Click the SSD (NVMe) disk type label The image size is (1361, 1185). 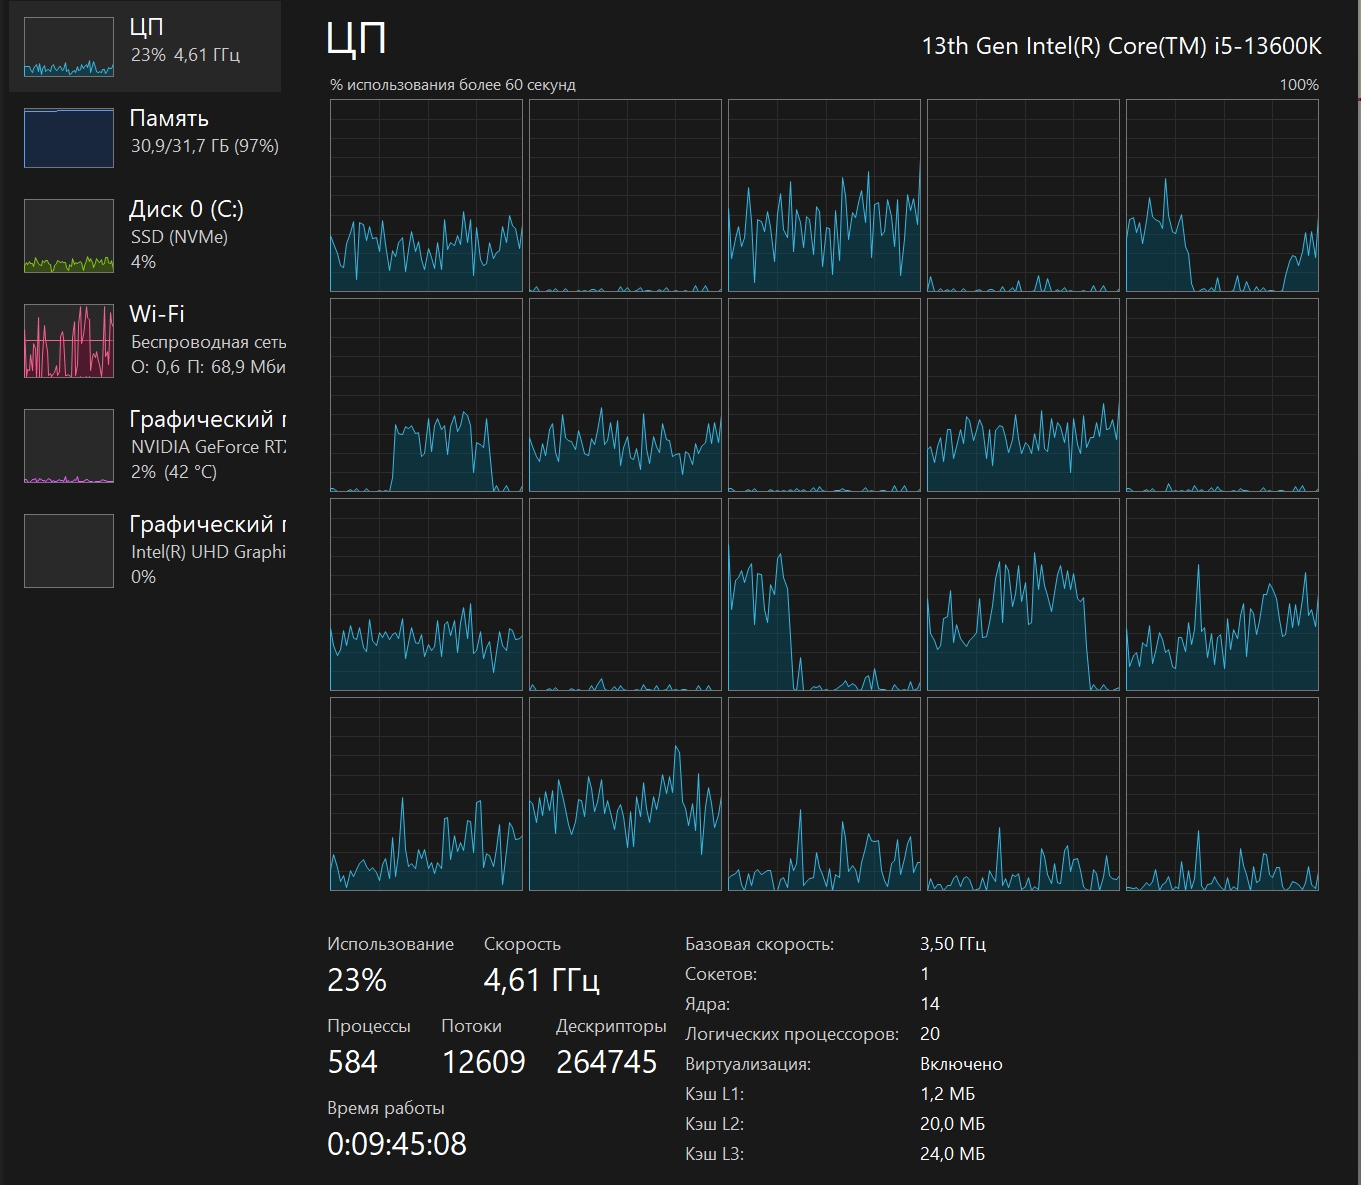coord(179,237)
